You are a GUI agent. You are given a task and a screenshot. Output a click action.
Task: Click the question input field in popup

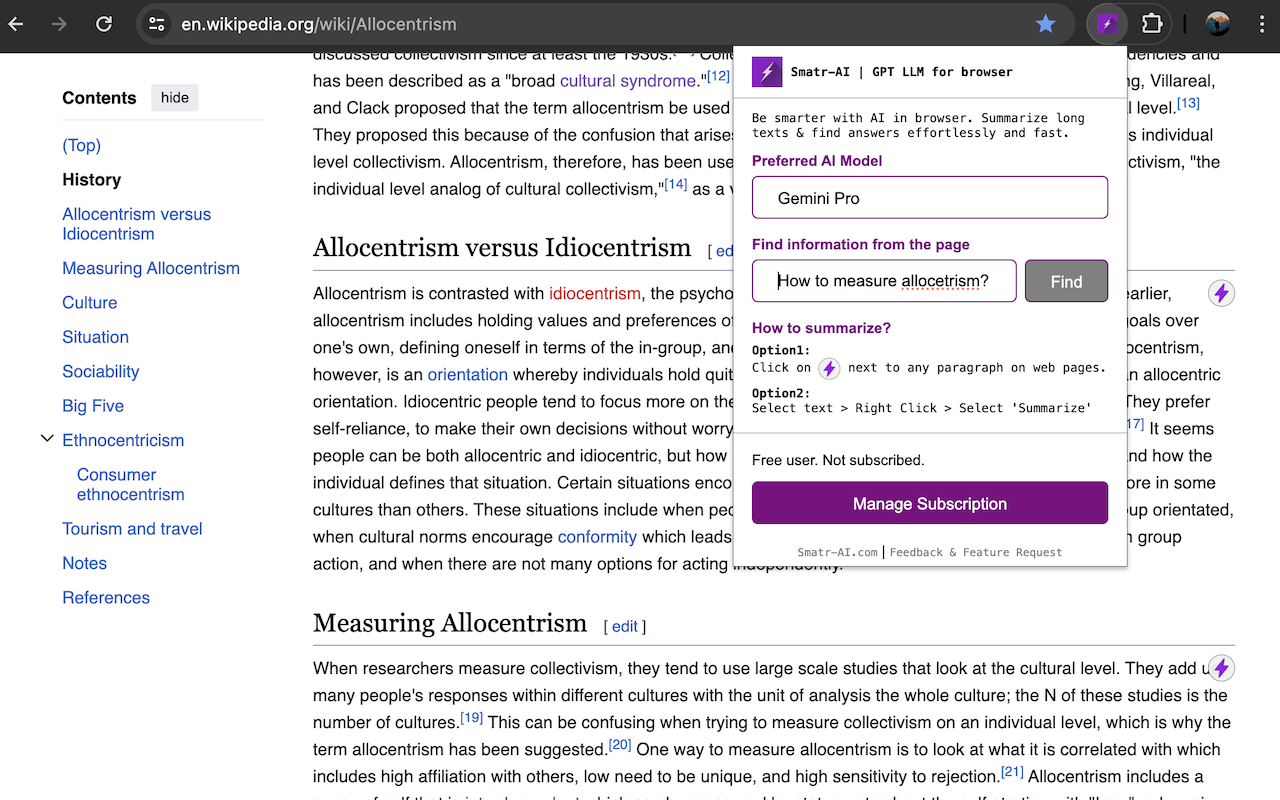[x=884, y=281]
